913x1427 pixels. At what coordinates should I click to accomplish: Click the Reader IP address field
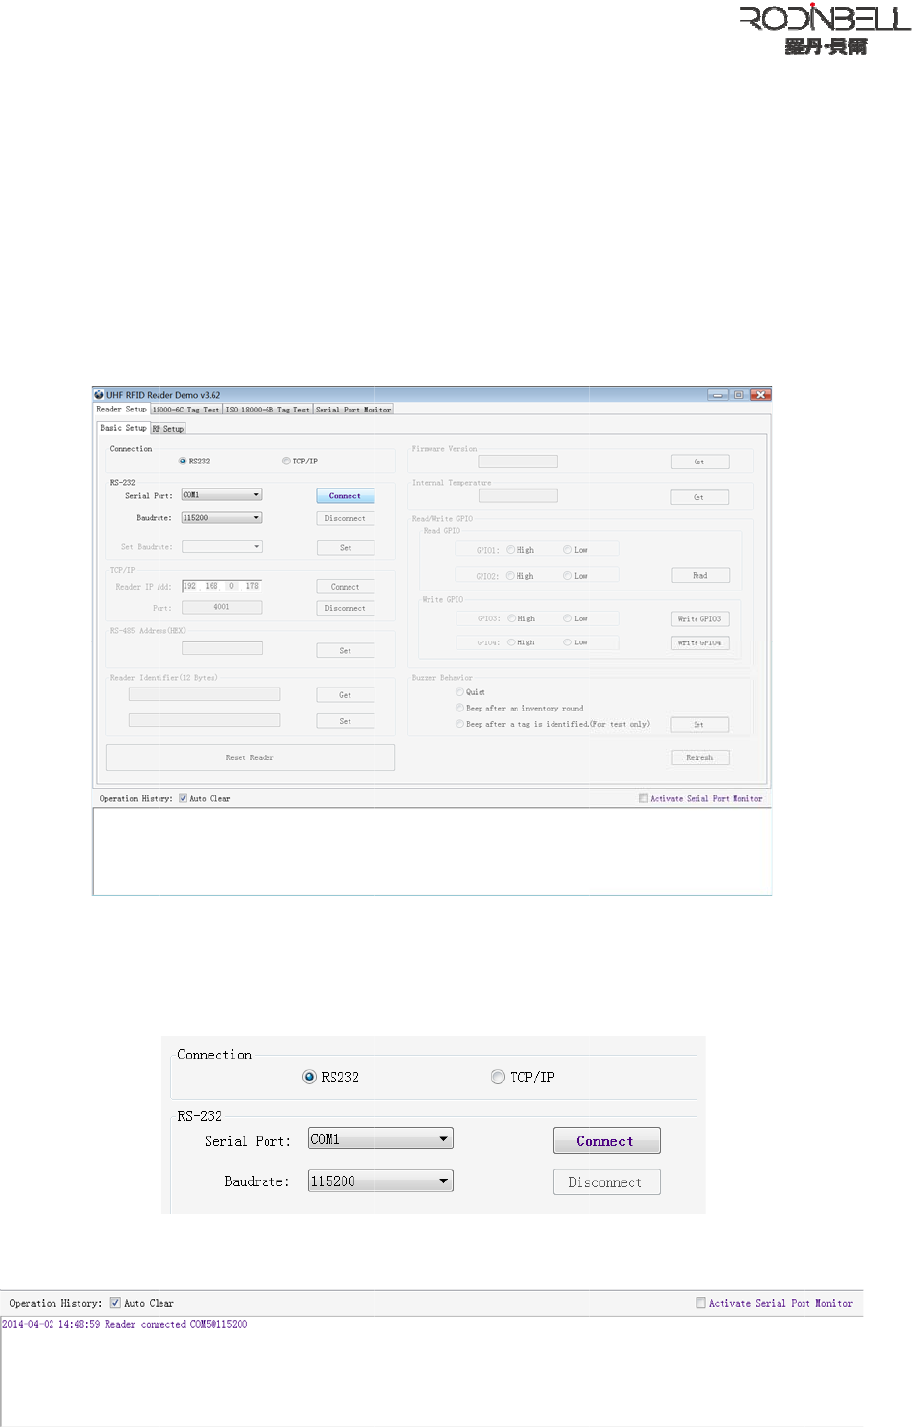click(x=222, y=586)
